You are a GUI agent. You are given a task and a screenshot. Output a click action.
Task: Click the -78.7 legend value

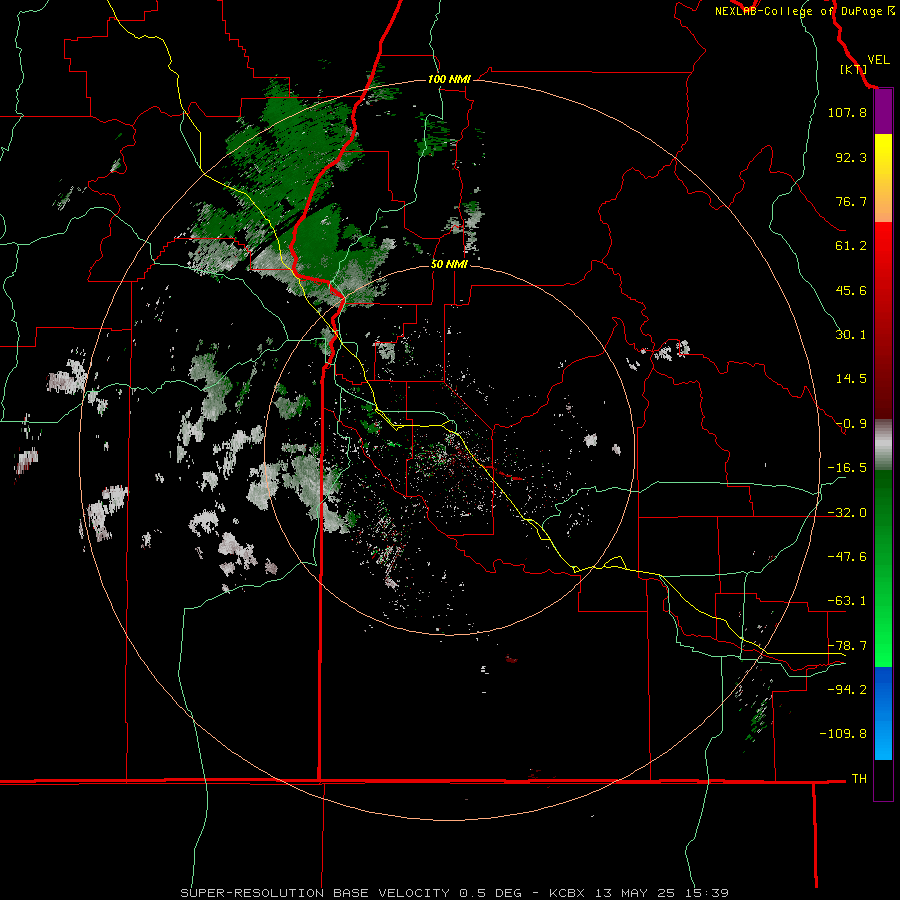point(847,646)
